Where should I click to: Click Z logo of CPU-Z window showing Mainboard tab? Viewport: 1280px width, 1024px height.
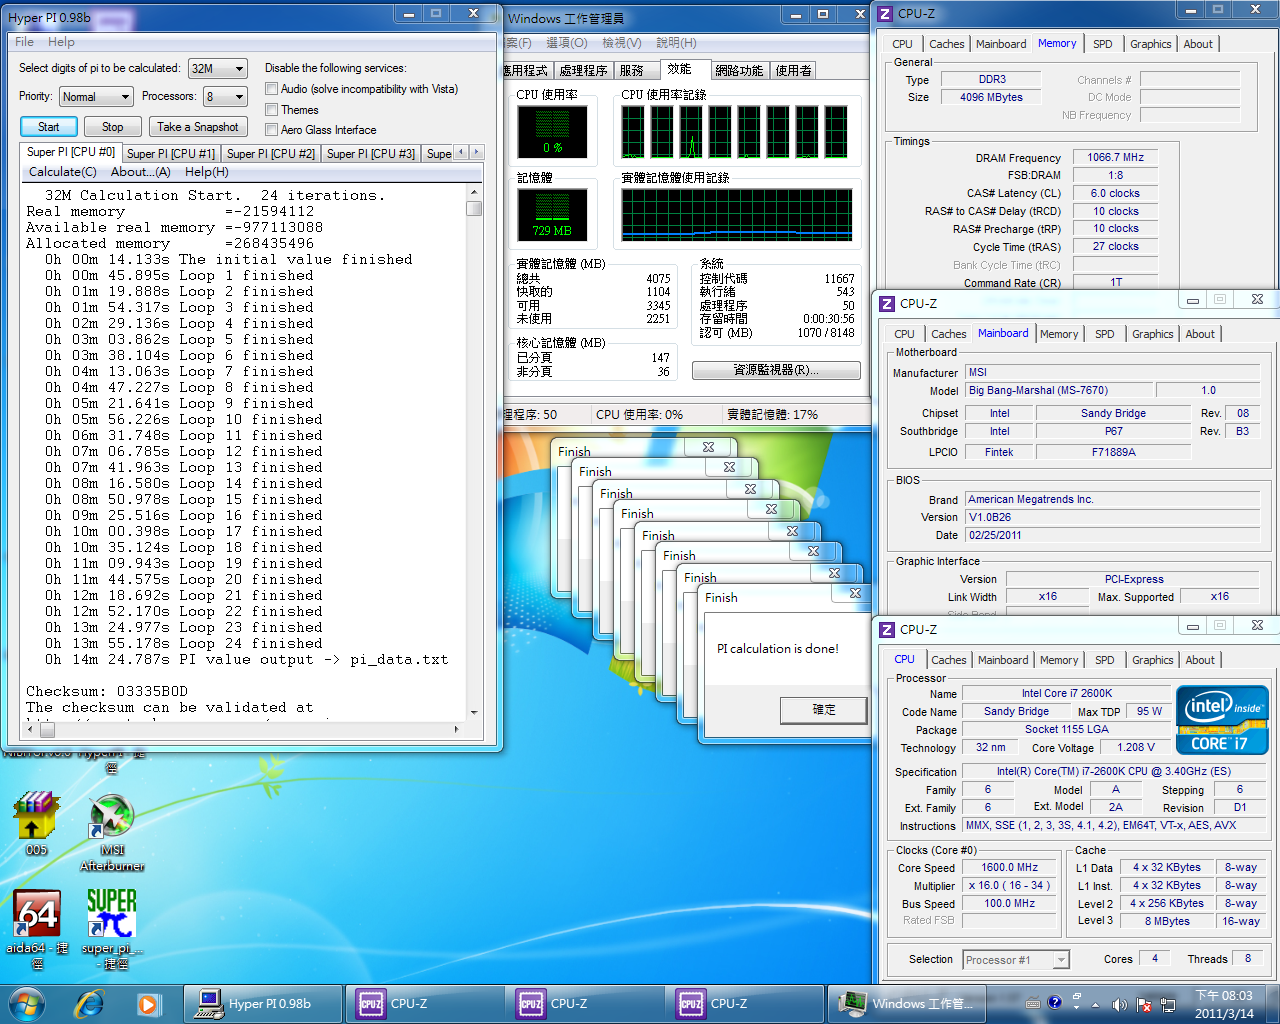[886, 303]
